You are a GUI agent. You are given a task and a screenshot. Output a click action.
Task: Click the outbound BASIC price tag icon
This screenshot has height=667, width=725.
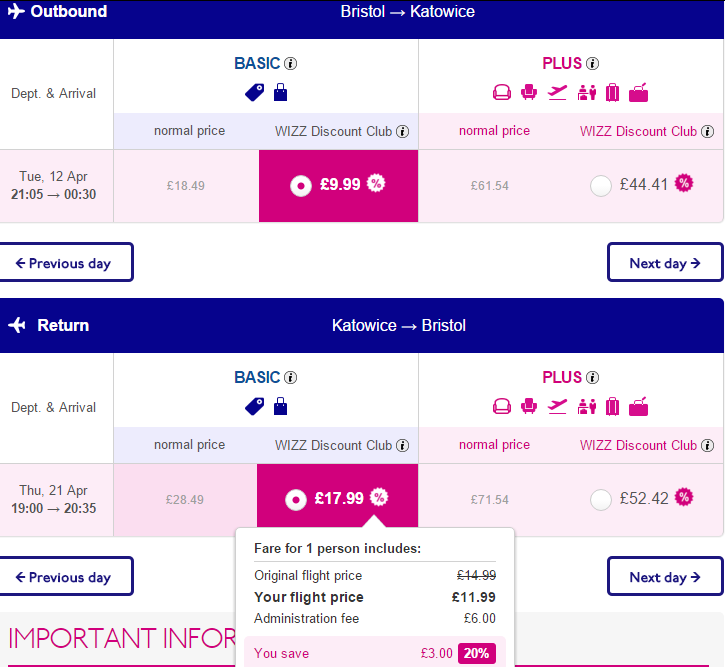pos(254,92)
